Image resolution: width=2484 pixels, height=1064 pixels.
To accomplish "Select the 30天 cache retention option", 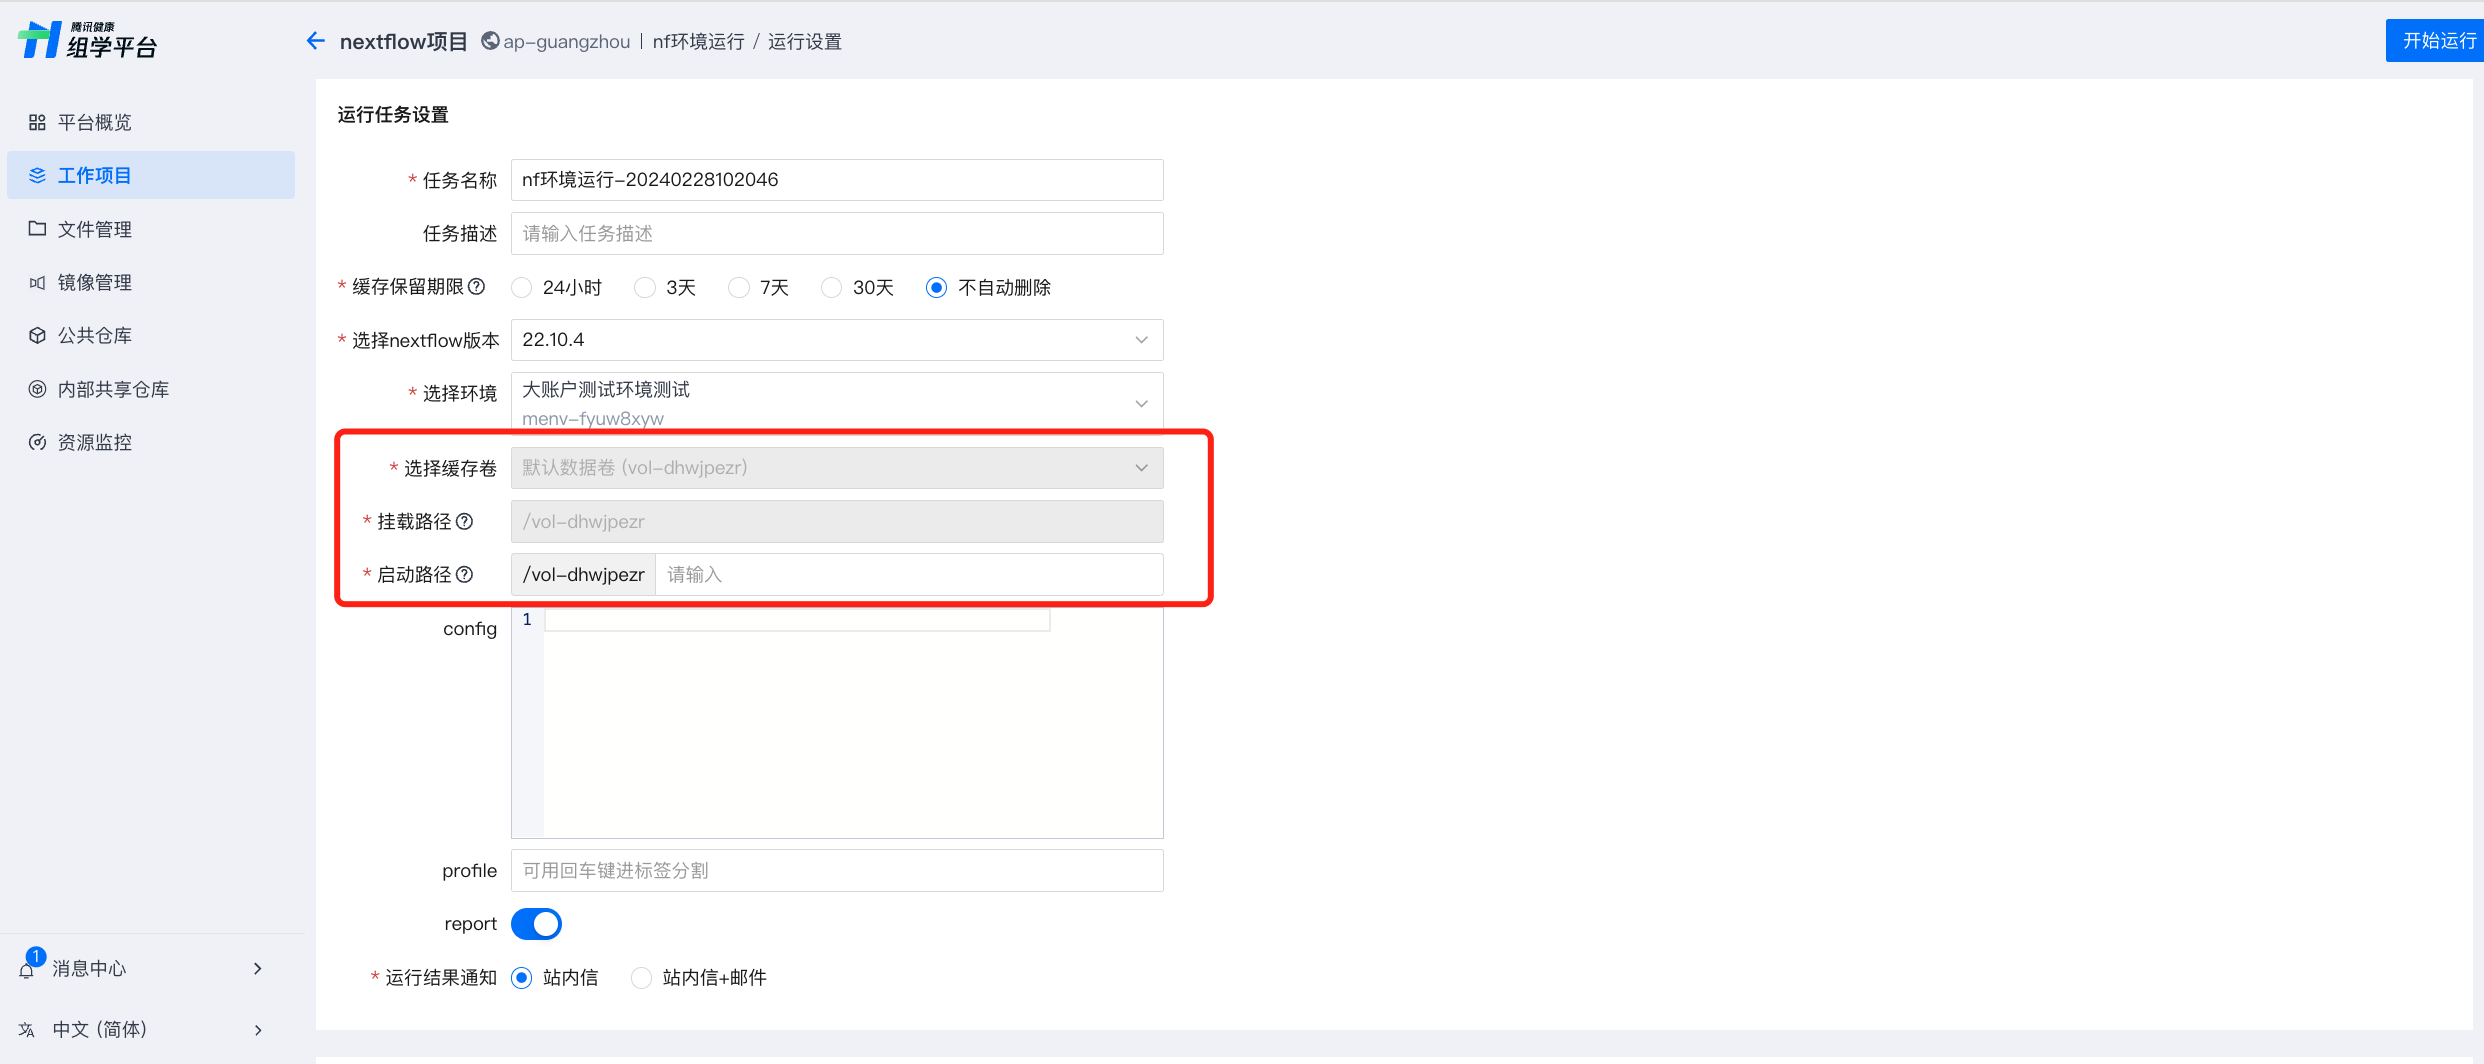I will click(x=831, y=288).
